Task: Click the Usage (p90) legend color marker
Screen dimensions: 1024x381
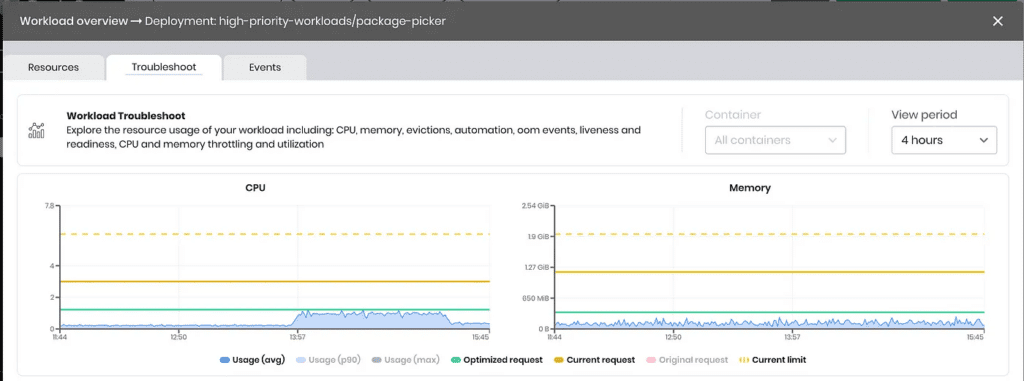Action: pos(301,360)
